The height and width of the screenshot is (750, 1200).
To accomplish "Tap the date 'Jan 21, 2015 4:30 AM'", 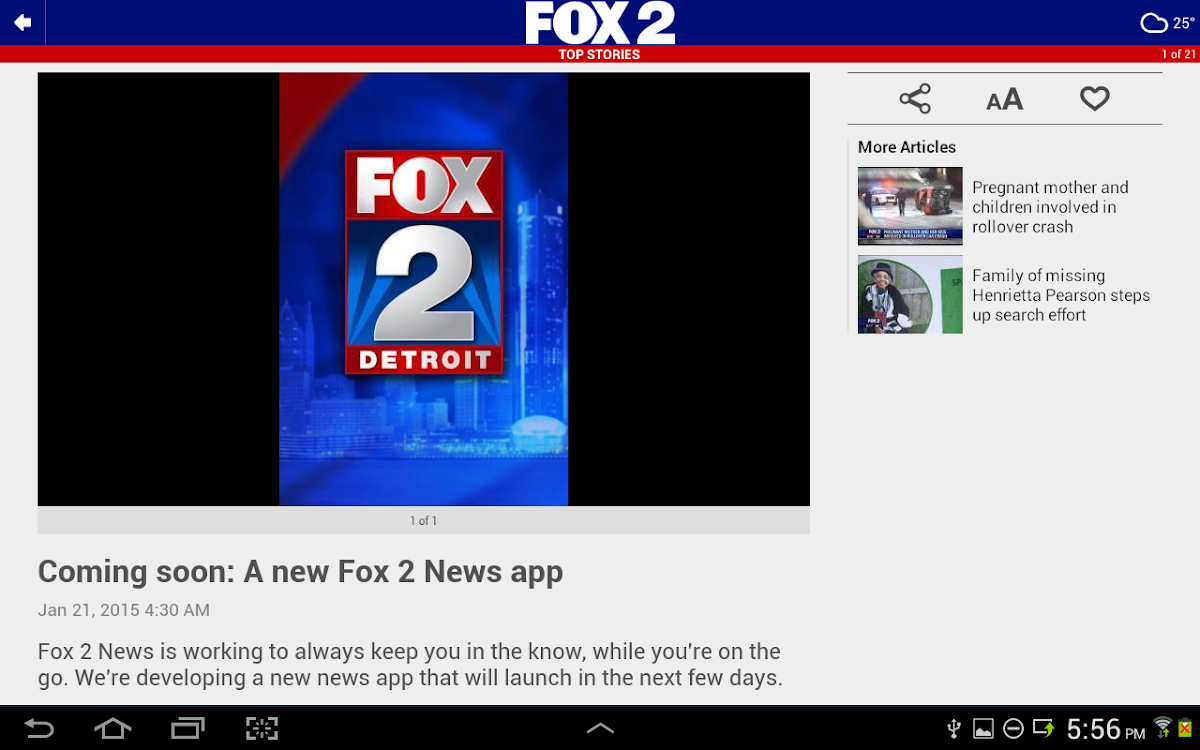I will pyautogui.click(x=124, y=610).
